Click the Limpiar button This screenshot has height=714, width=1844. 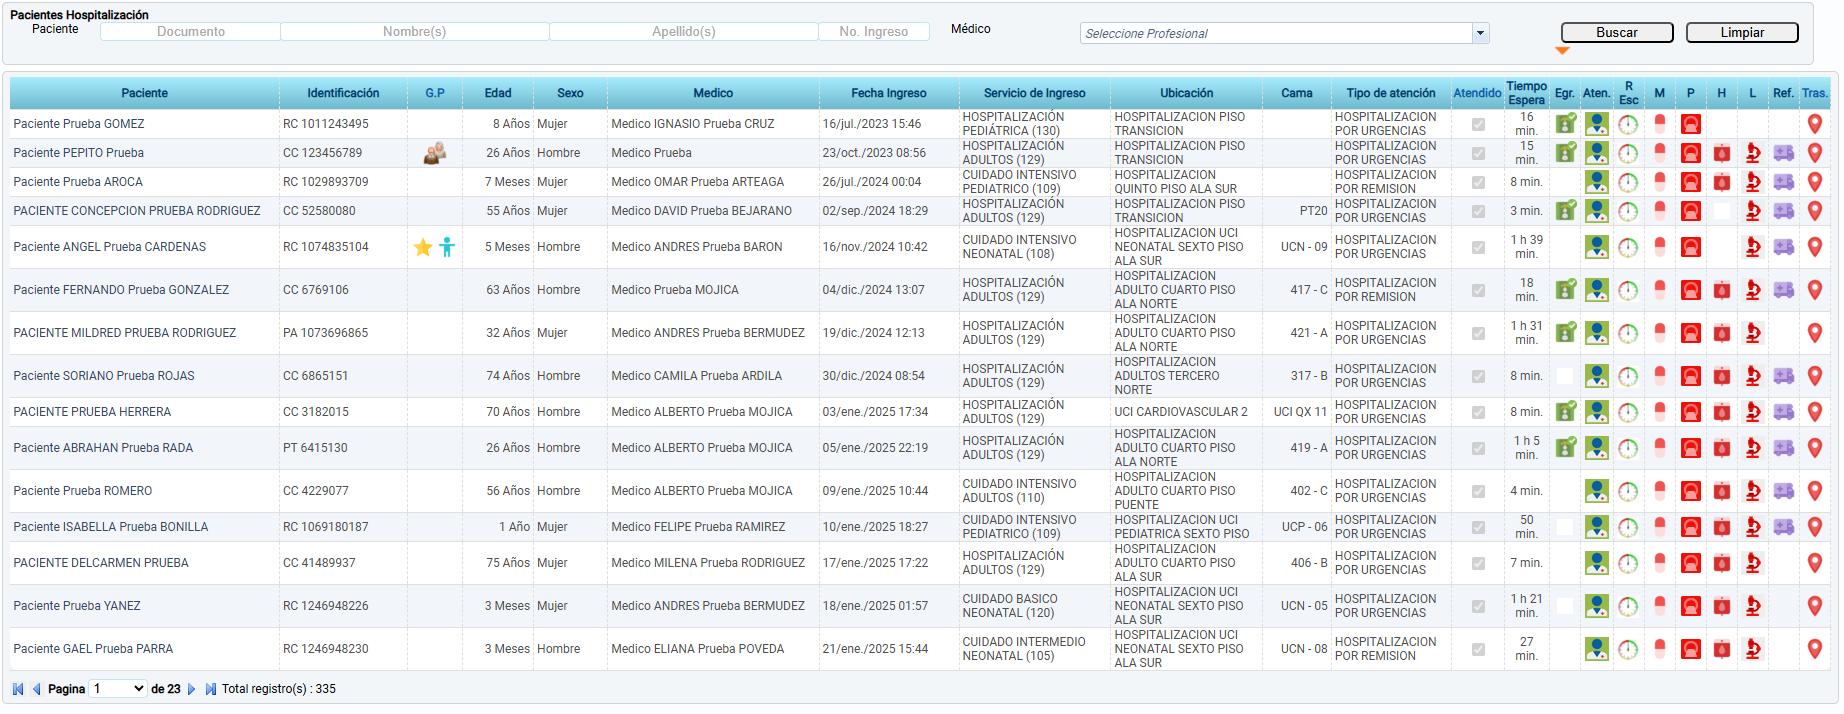(1742, 33)
